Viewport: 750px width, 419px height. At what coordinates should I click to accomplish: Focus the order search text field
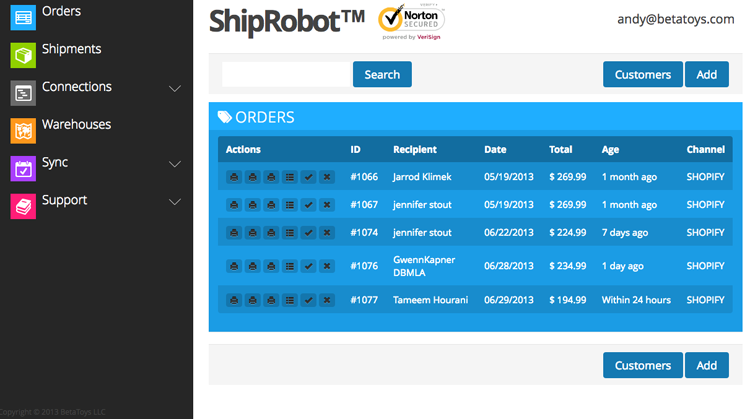point(286,74)
